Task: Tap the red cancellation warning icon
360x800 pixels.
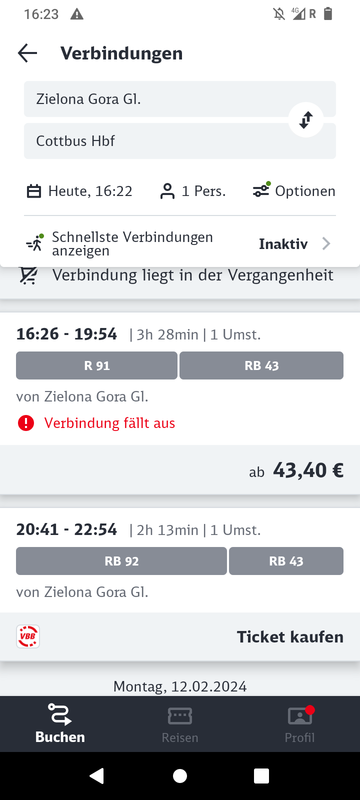Action: (25, 423)
